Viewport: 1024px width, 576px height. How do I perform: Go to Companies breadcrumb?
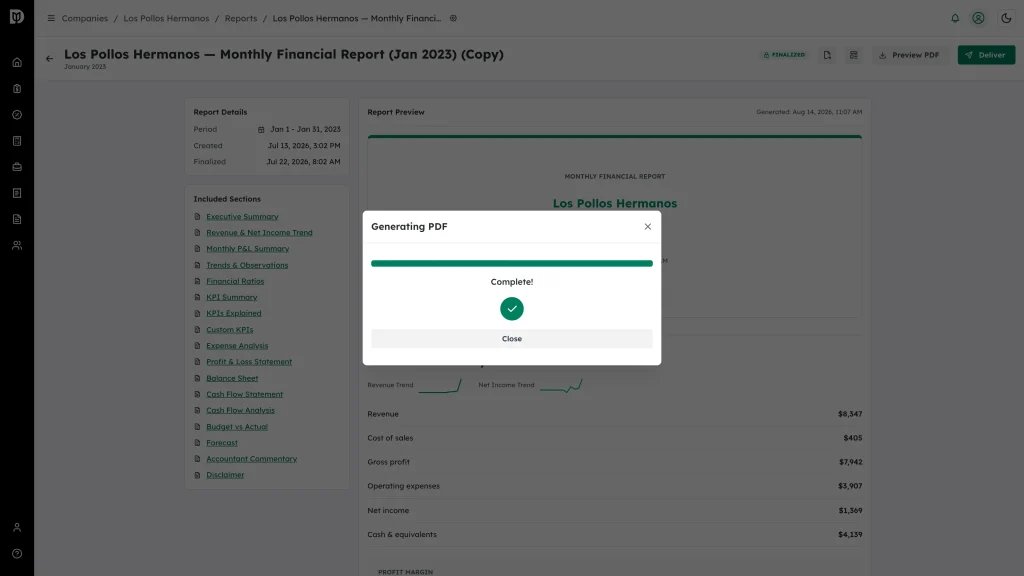pyautogui.click(x=84, y=18)
